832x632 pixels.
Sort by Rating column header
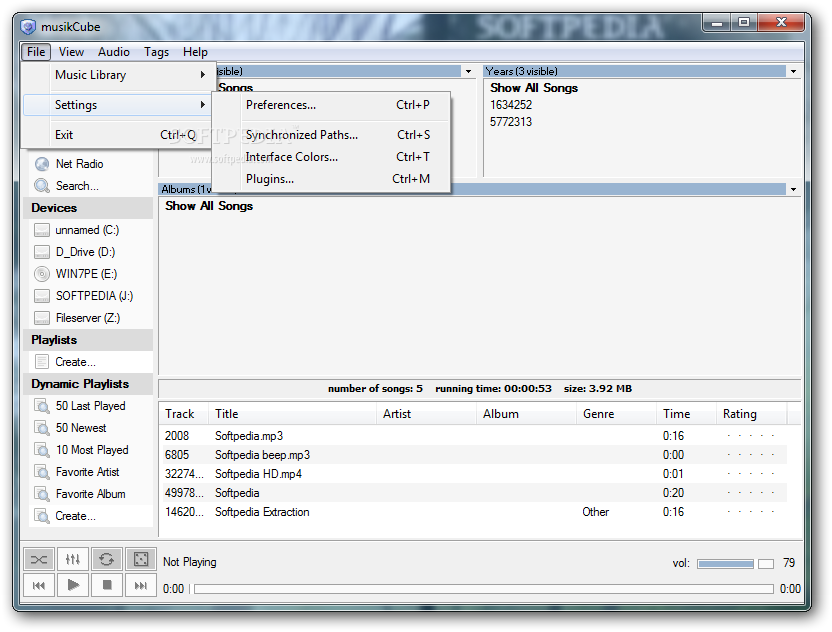point(752,414)
